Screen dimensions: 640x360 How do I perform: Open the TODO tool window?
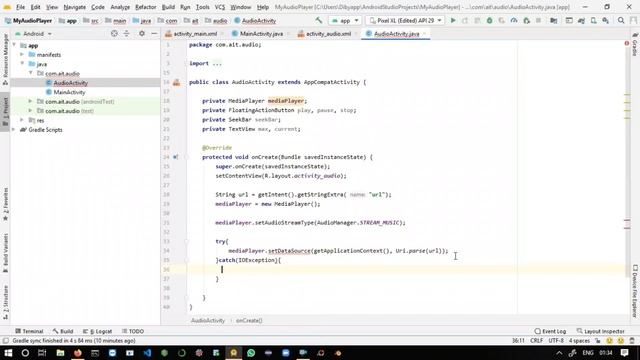[133, 331]
